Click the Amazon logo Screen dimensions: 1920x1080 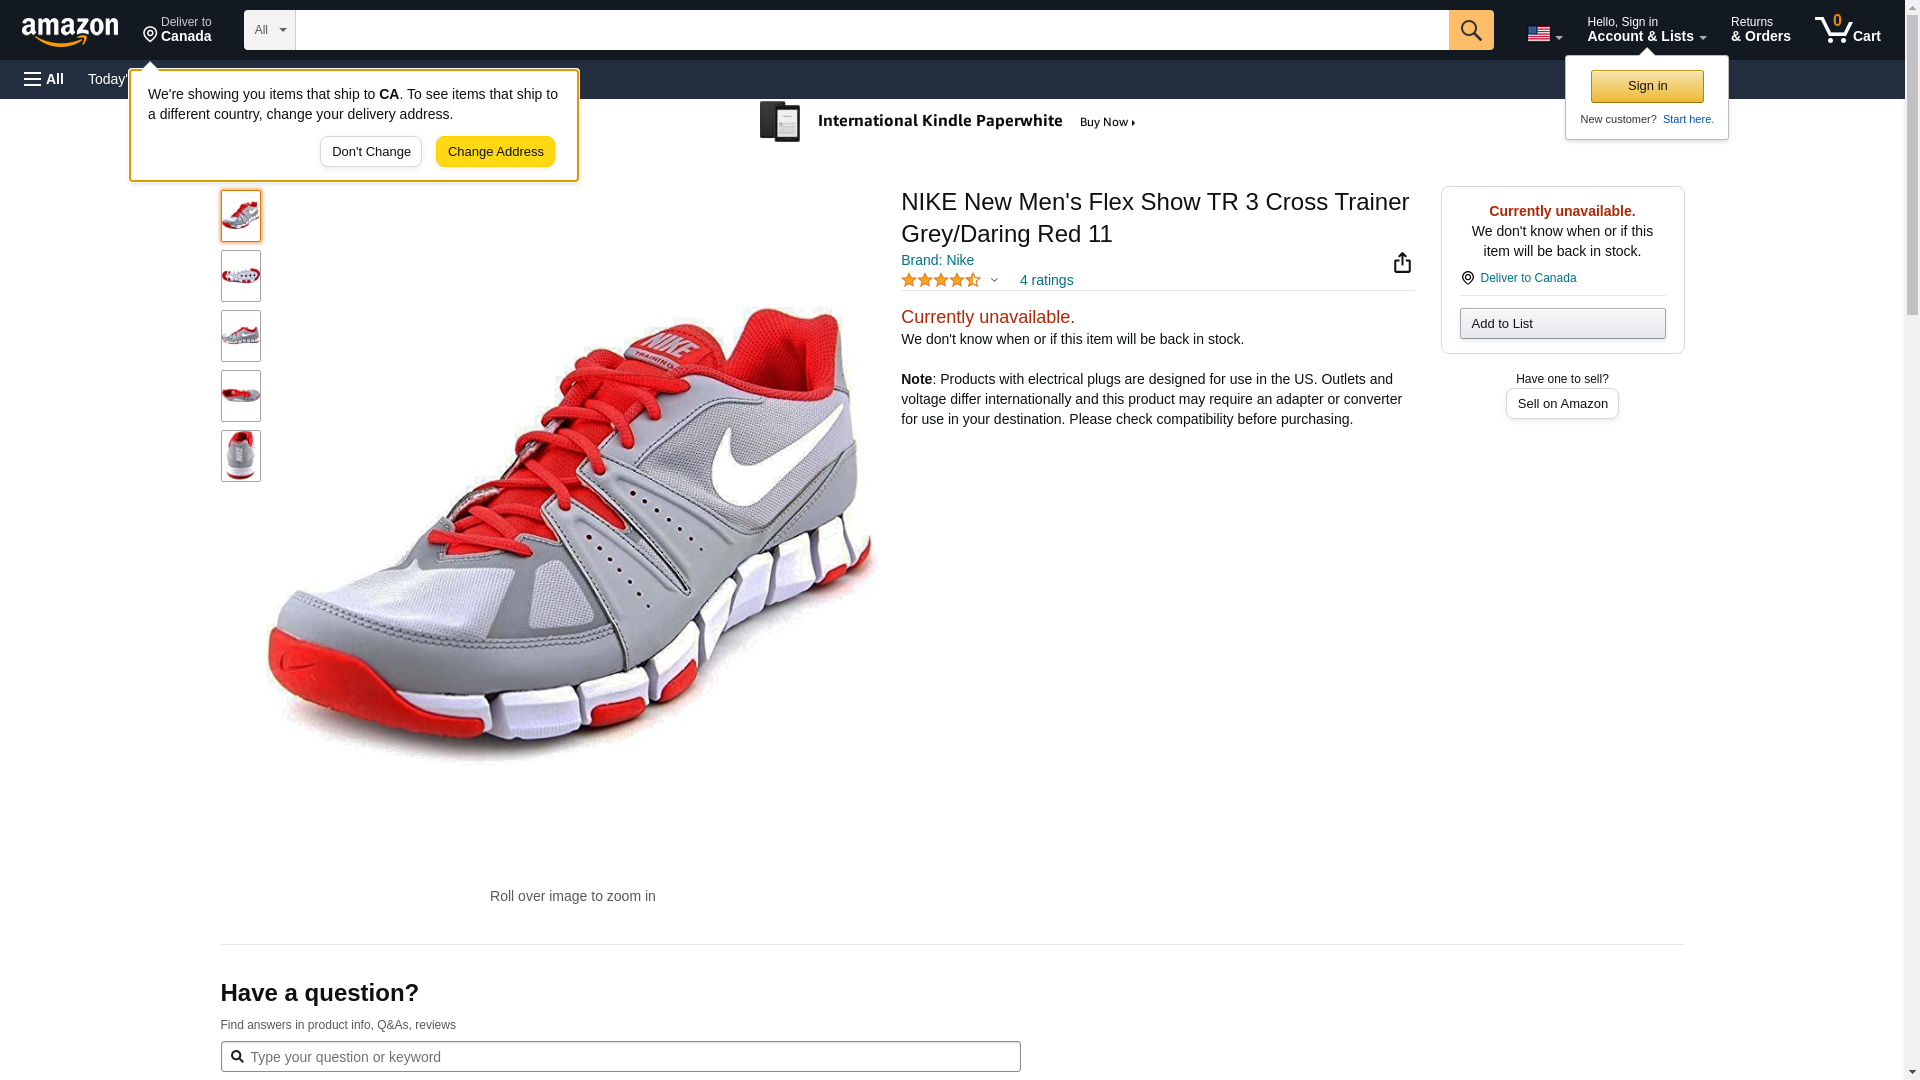[x=70, y=31]
